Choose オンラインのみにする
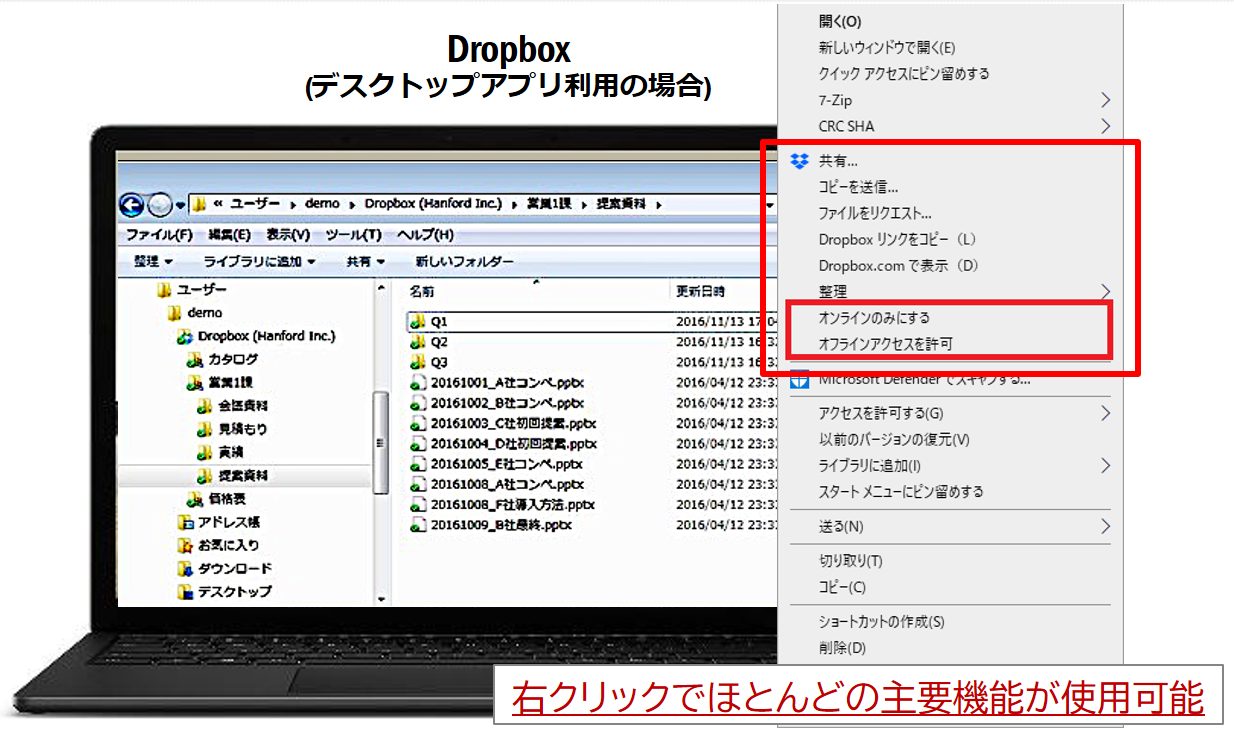This screenshot has height=730, width=1234. [874, 318]
